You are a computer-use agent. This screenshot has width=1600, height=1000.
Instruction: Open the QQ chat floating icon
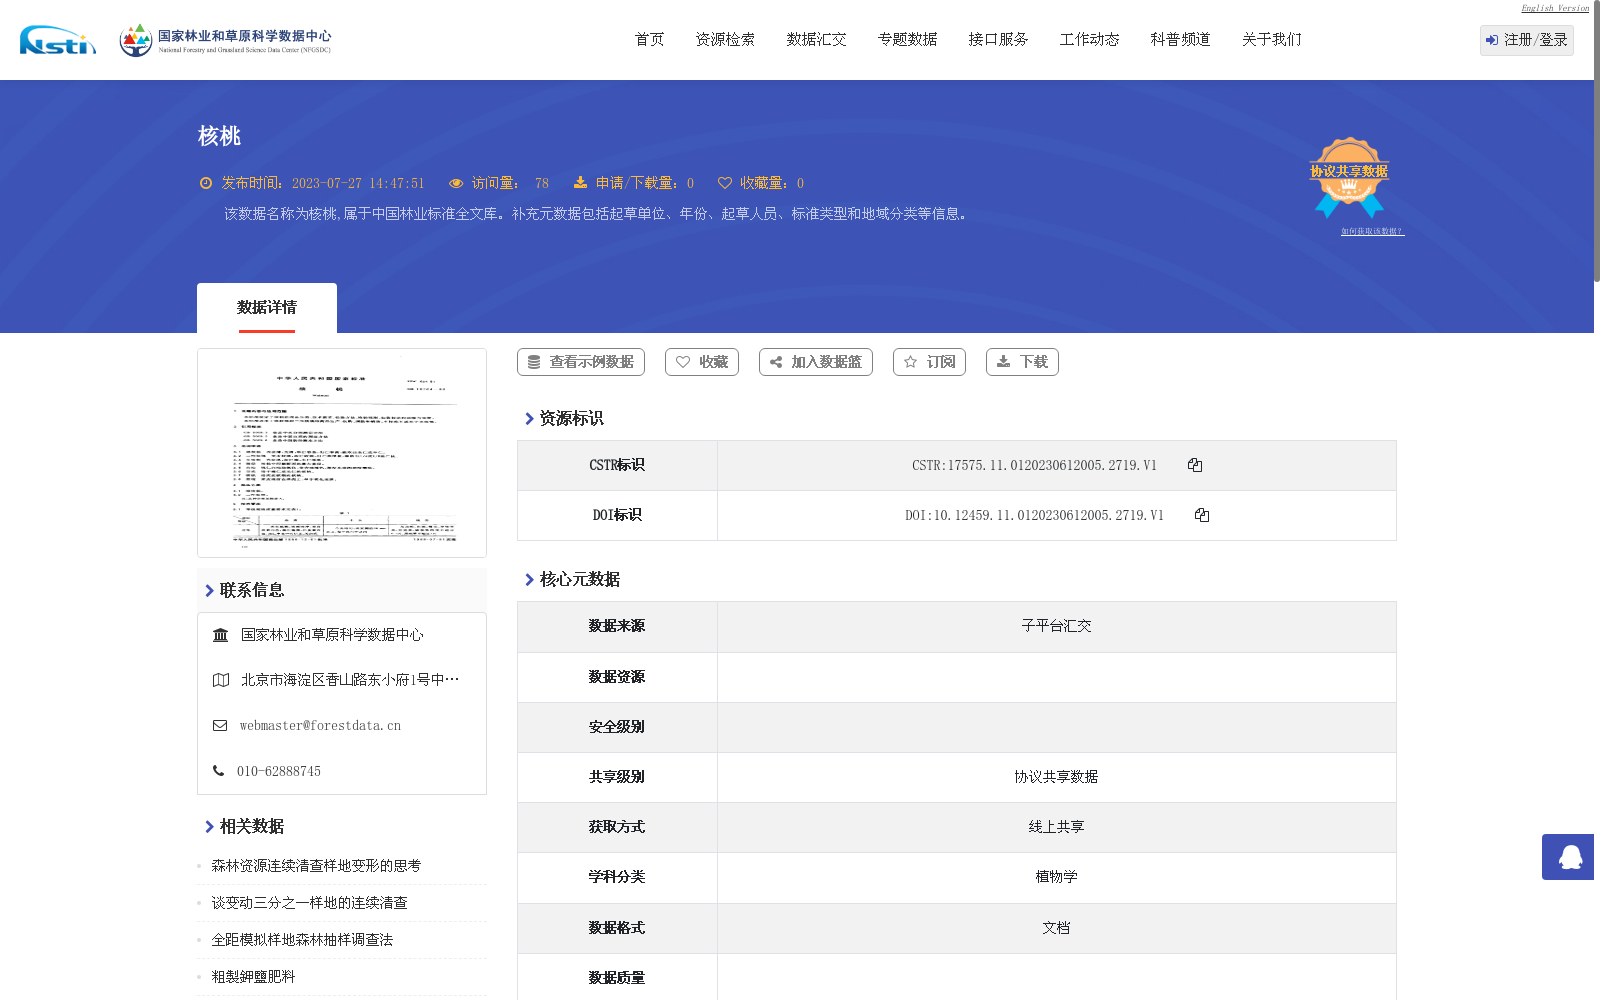click(x=1570, y=857)
